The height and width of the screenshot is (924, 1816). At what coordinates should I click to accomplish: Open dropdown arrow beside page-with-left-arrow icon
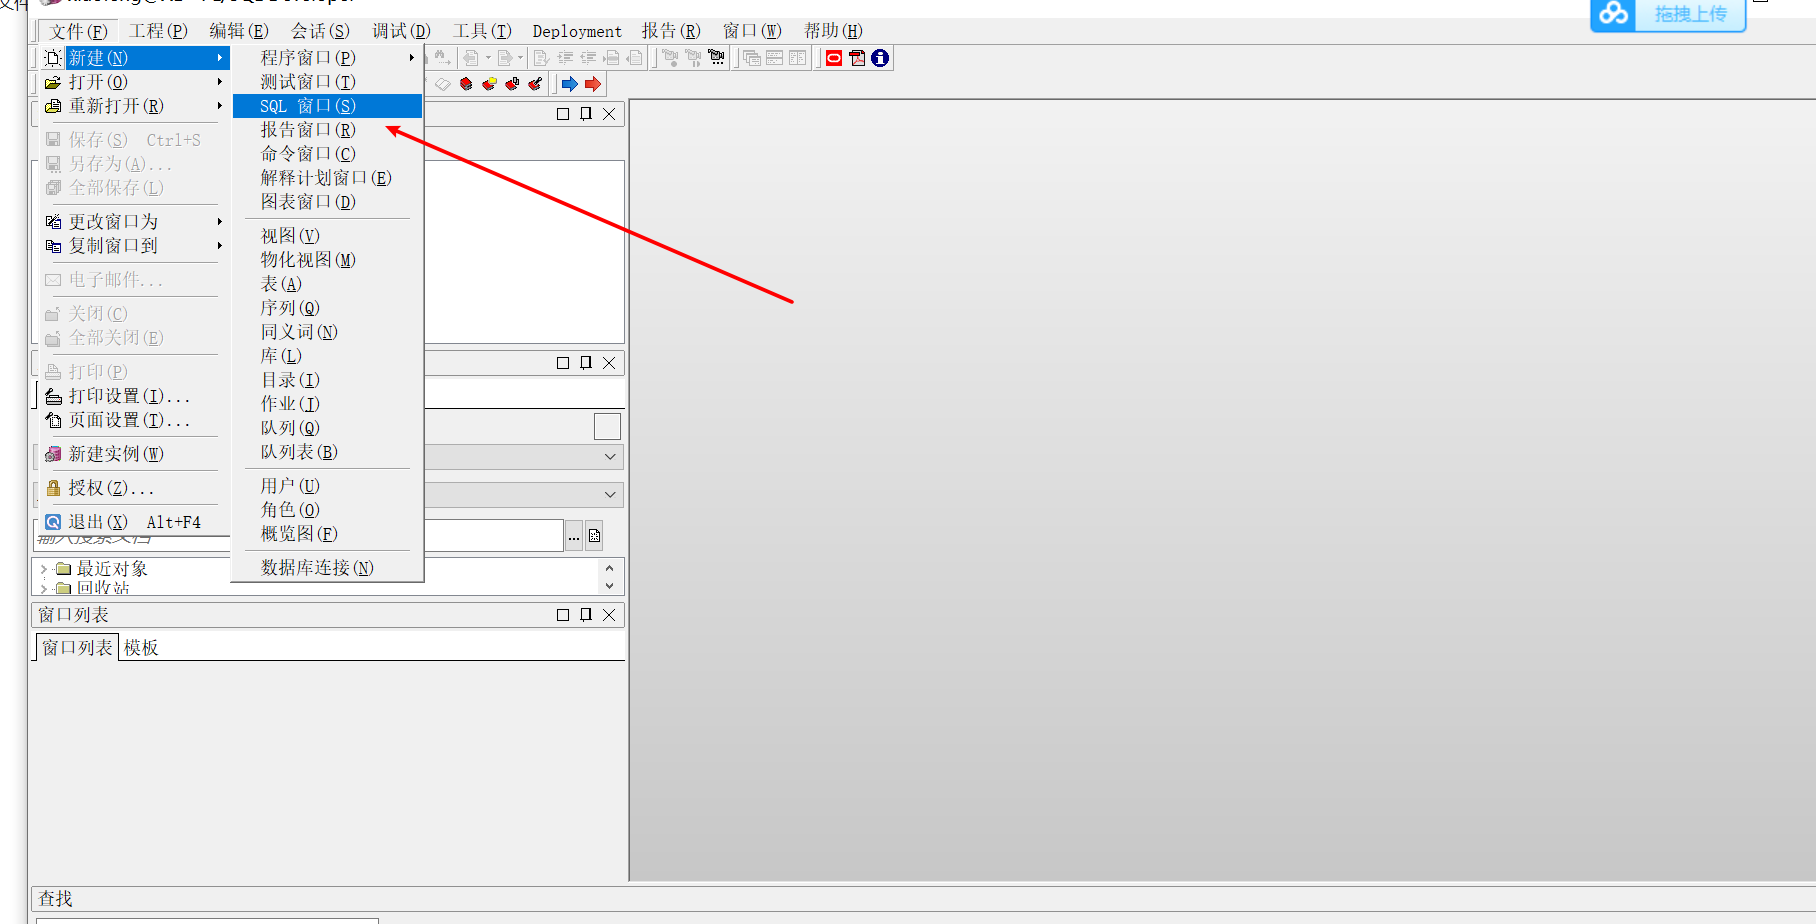pos(488,58)
